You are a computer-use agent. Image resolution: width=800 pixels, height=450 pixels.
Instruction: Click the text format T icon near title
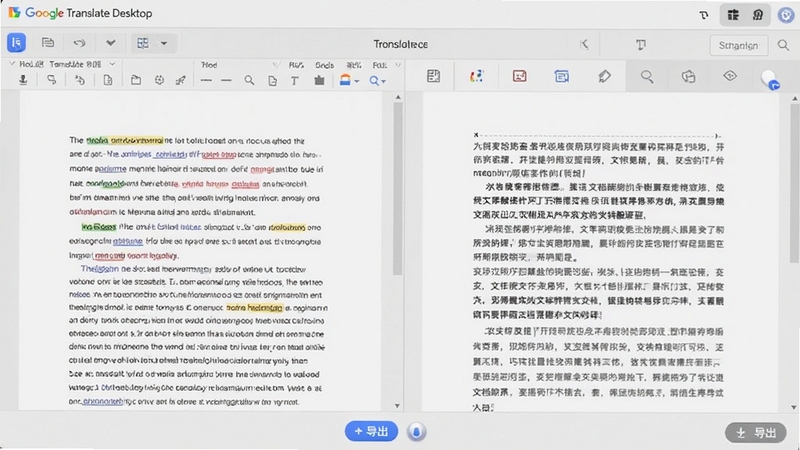(641, 45)
